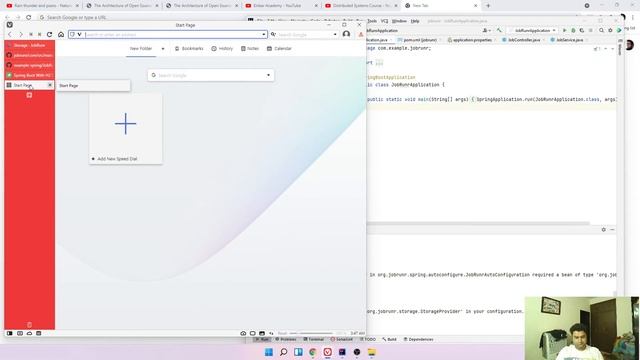This screenshot has height=360, width=640.
Task: Switch to the Spring Boot With H2 tab
Action: [x=29, y=75]
